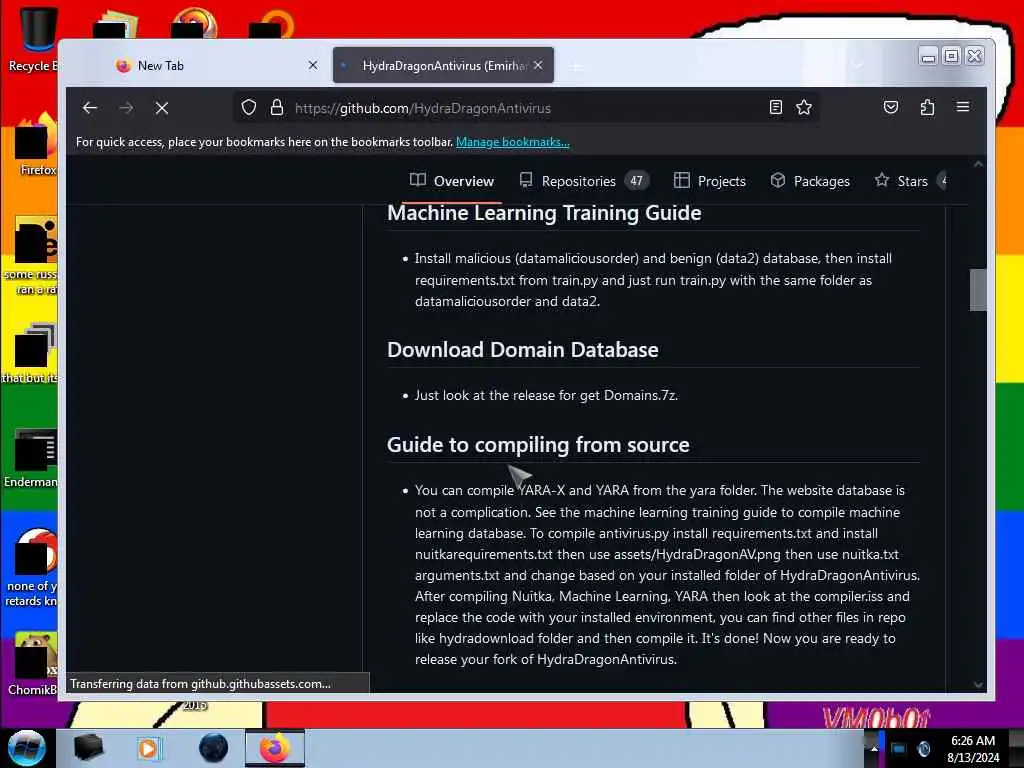Open the ChomikB desktop icon
Image resolution: width=1024 pixels, height=768 pixels.
pos(33,663)
